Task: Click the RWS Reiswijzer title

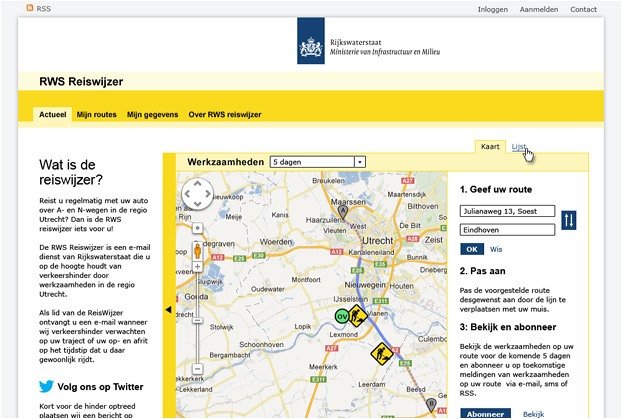Action: pos(81,82)
